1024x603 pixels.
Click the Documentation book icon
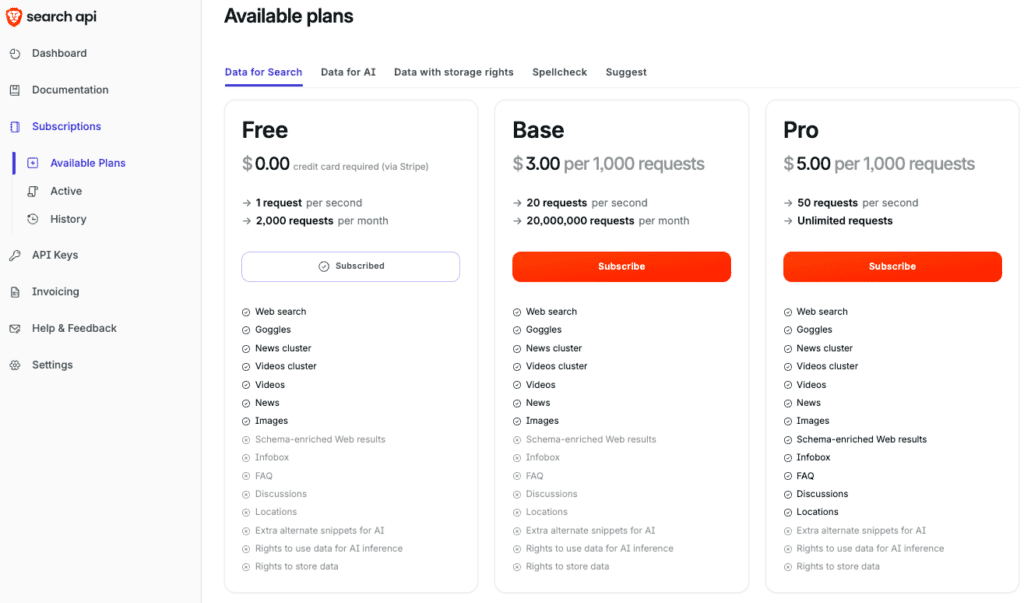click(15, 90)
